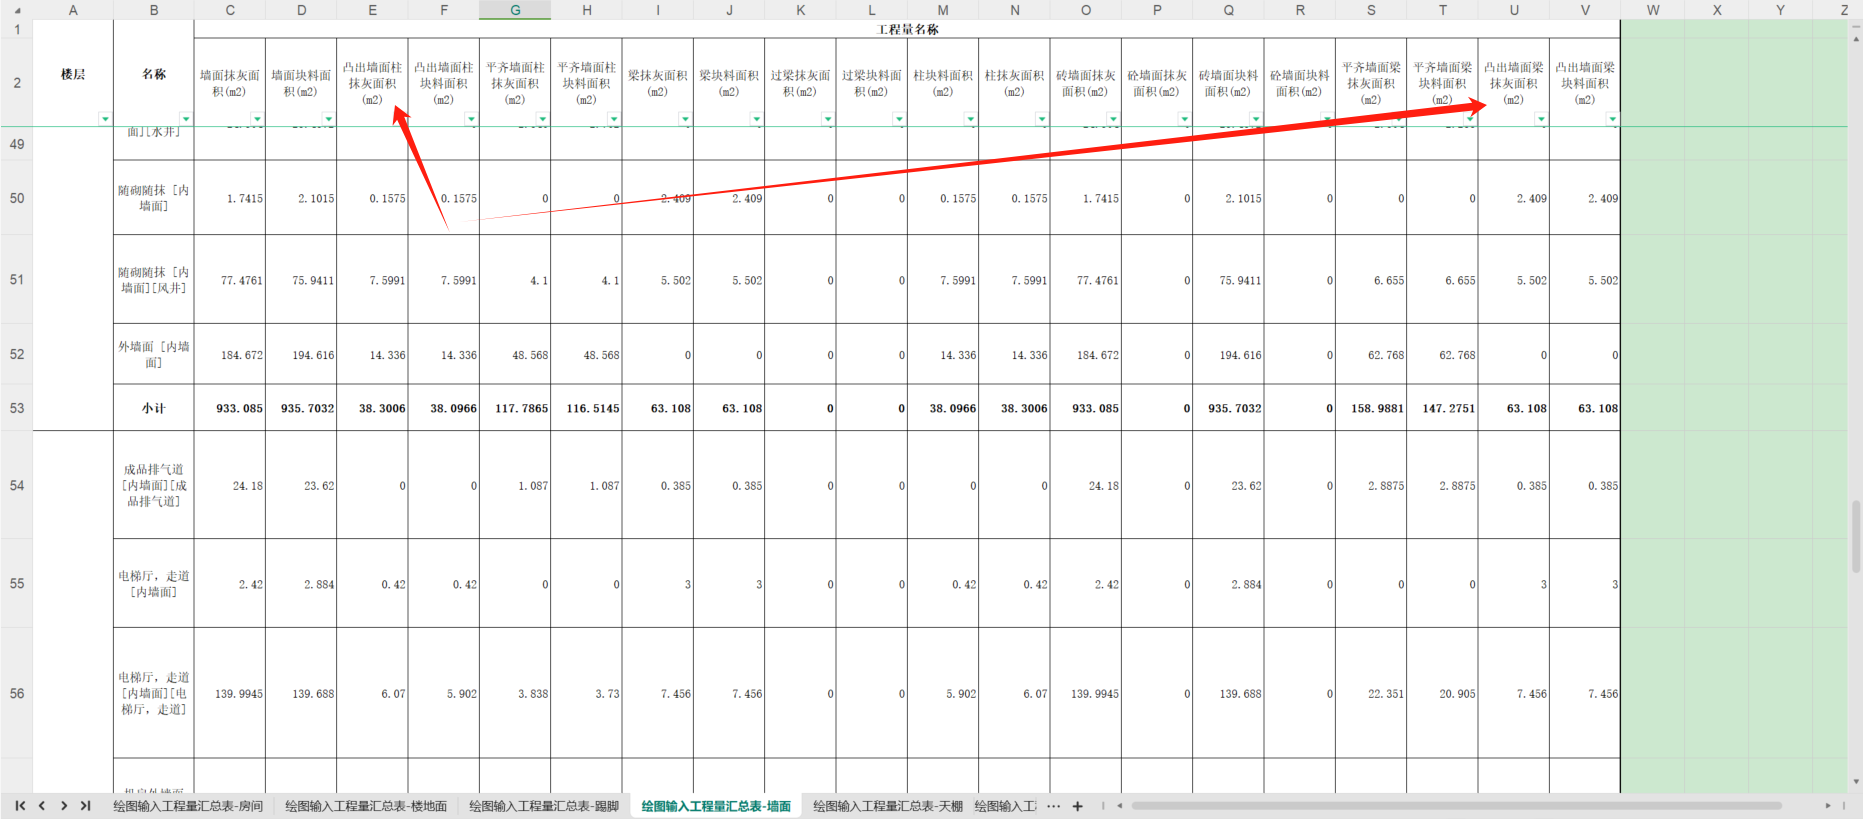Image resolution: width=1863 pixels, height=819 pixels.
Task: Open the 墙面块料面积 filter dropdown
Action: pos(328,119)
